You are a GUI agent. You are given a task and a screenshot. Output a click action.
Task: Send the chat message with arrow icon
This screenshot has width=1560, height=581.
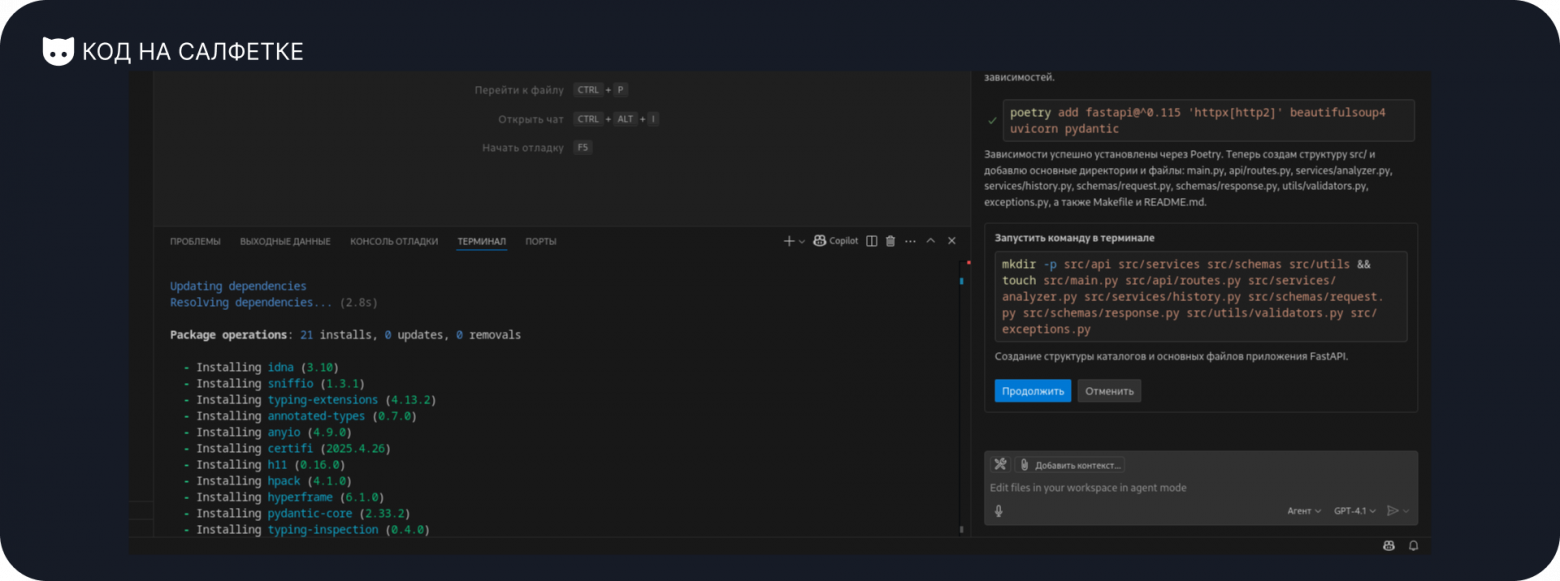tap(1392, 511)
